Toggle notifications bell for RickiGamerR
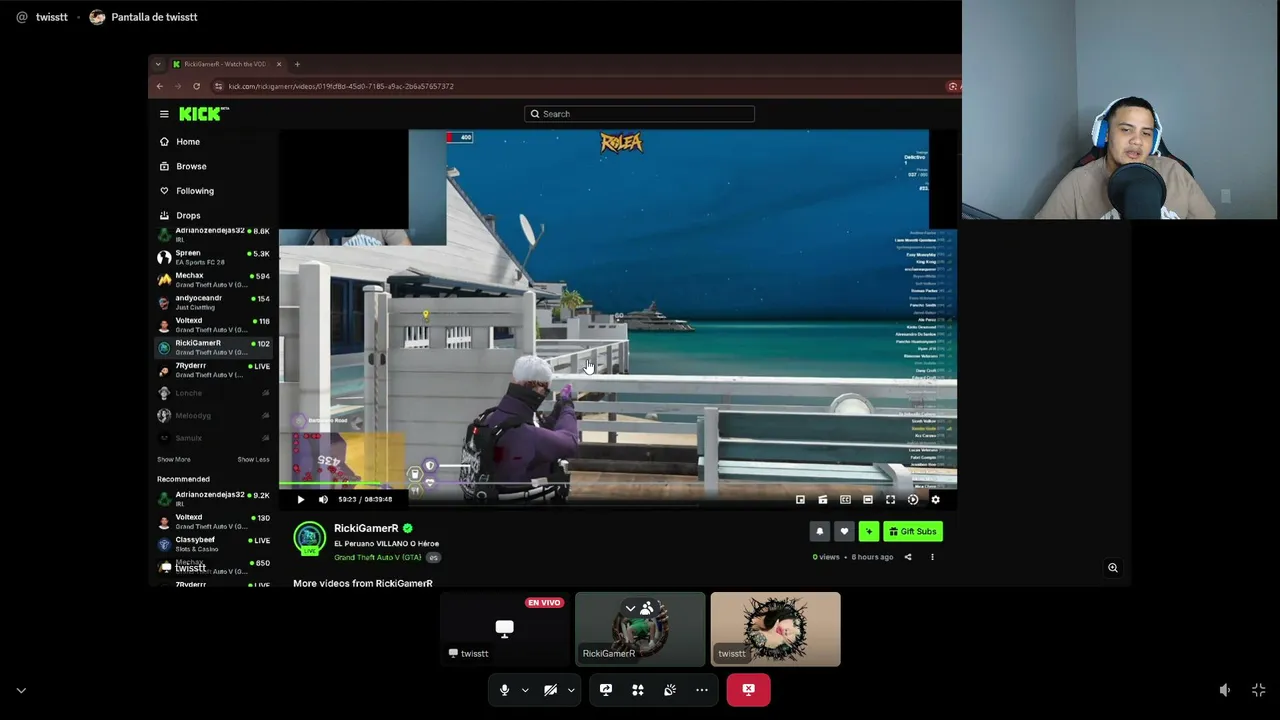This screenshot has width=1280, height=720. tap(820, 532)
